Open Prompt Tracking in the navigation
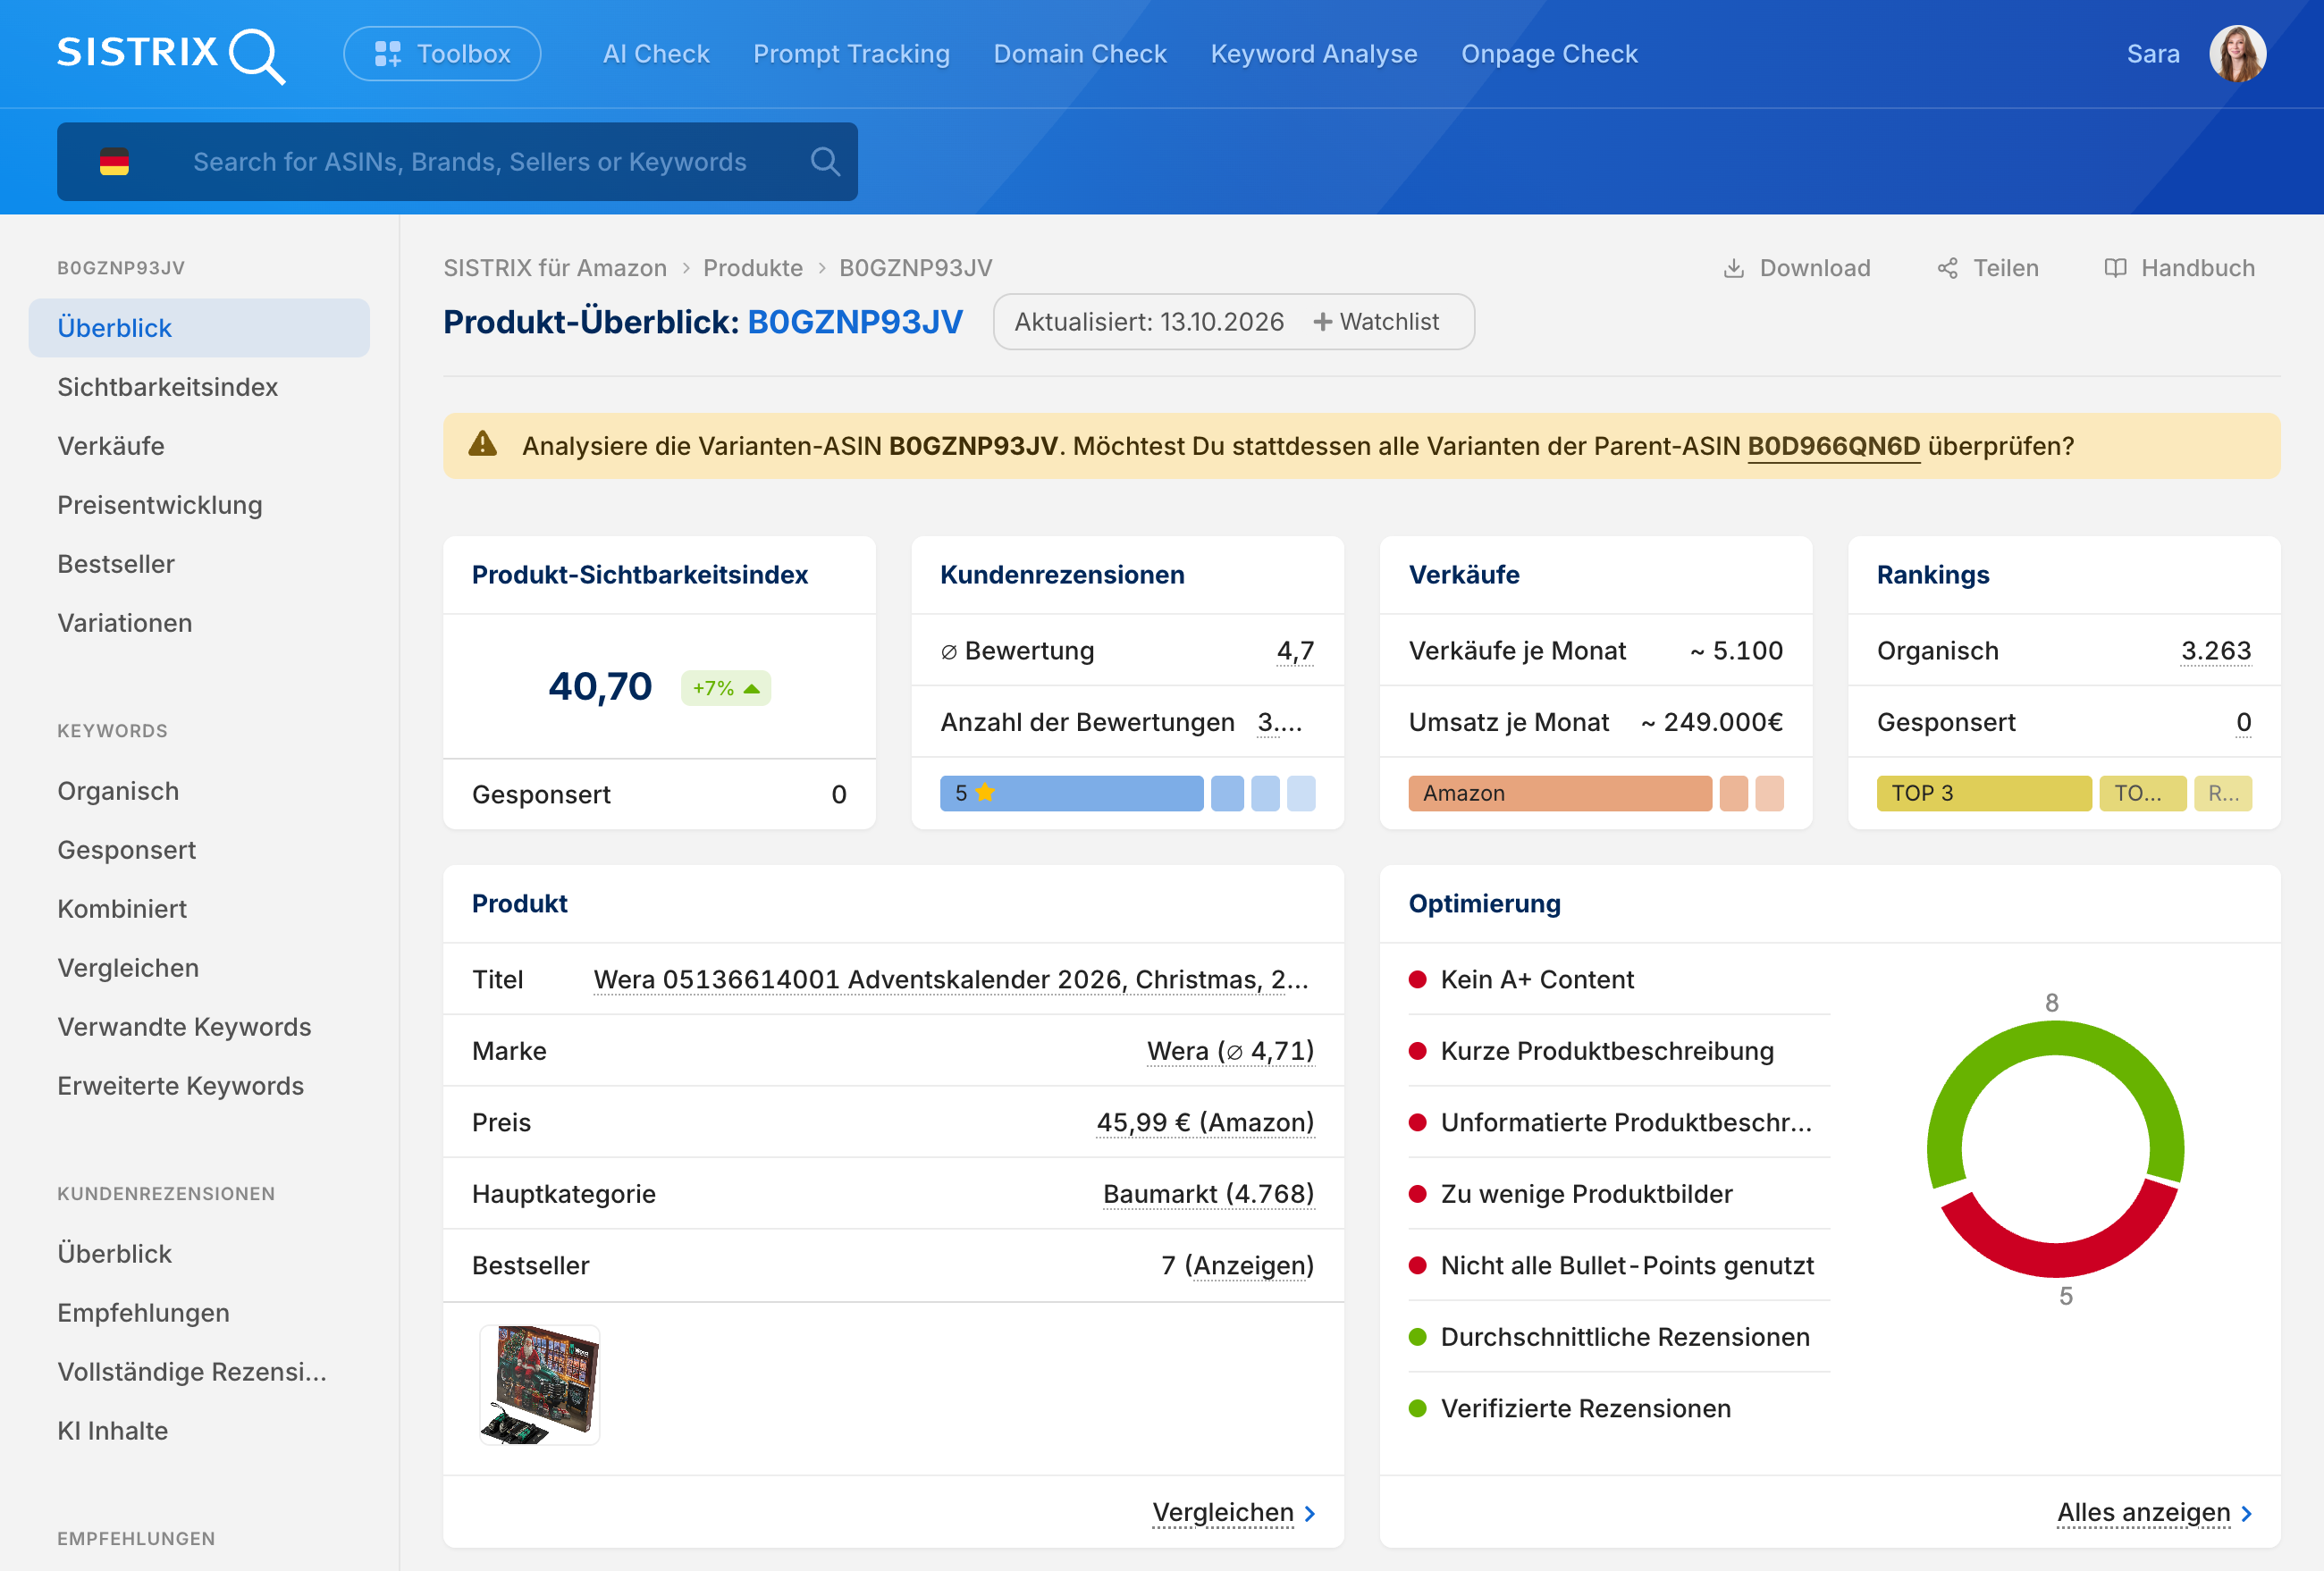This screenshot has width=2324, height=1571. pyautogui.click(x=851, y=54)
